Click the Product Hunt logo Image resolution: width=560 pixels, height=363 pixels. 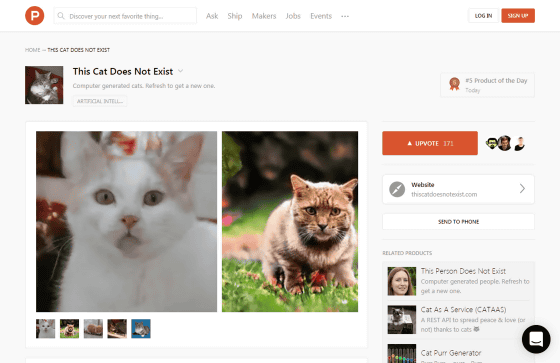point(35,16)
